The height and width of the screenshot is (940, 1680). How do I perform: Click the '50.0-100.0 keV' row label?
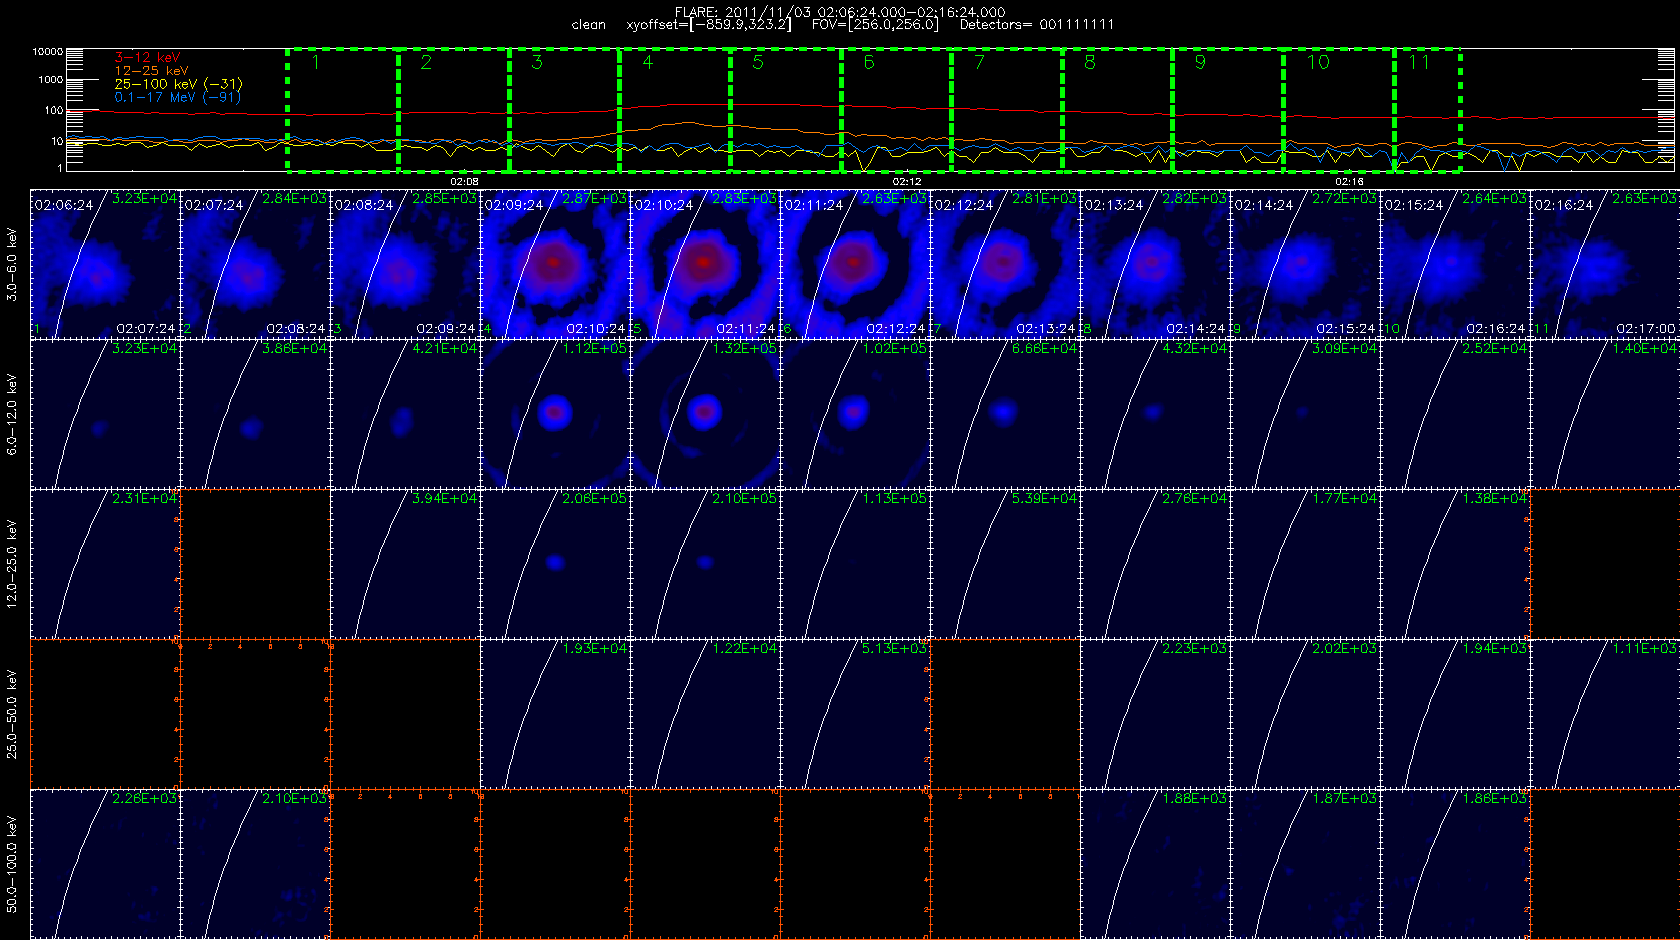click(x=12, y=864)
